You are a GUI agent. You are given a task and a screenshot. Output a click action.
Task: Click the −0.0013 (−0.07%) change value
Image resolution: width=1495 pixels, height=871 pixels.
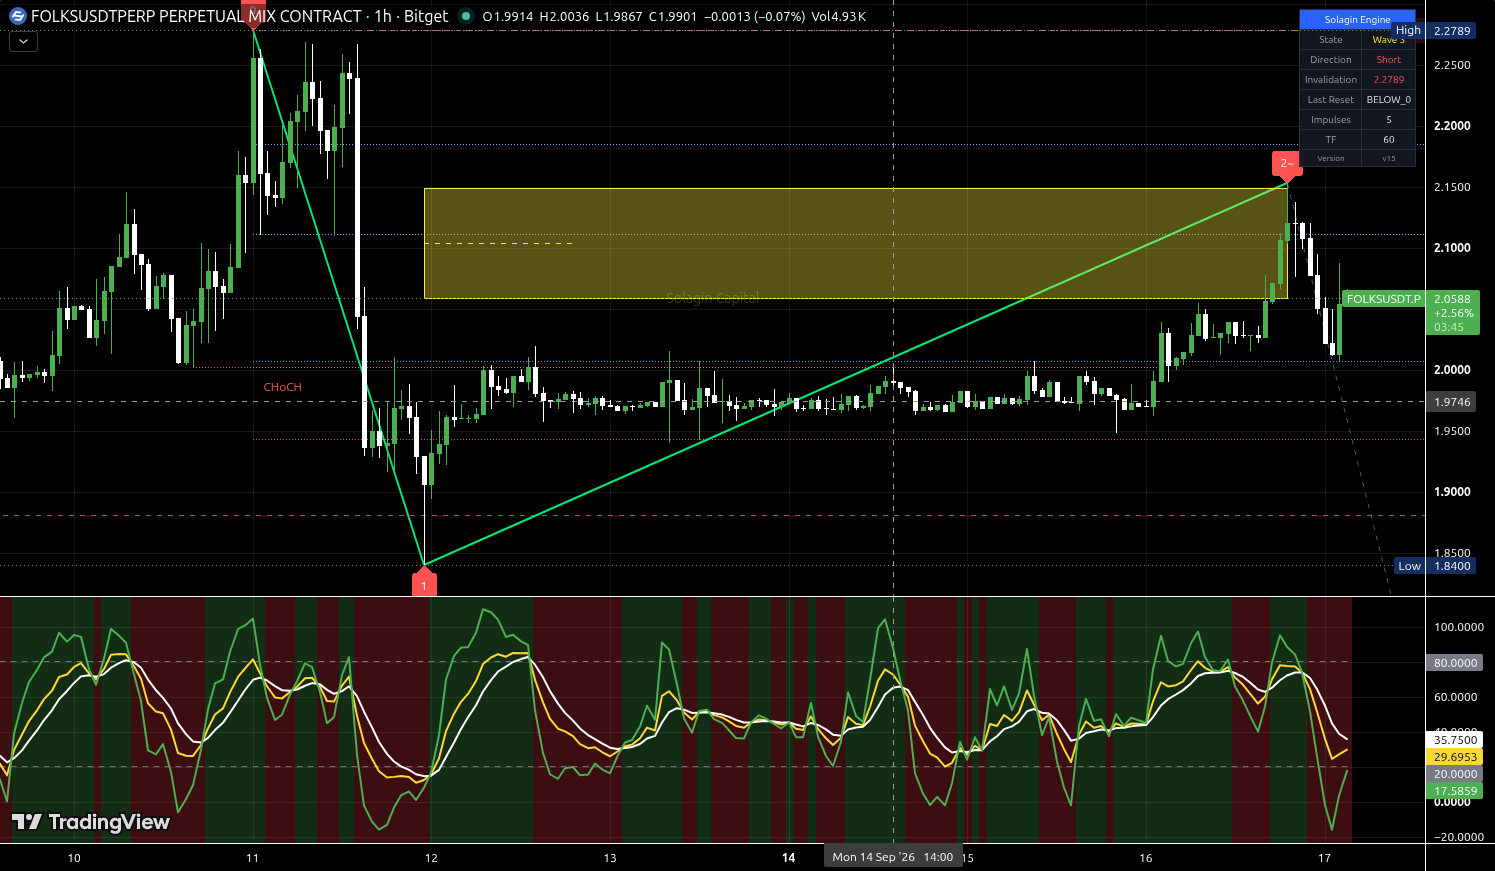[755, 16]
